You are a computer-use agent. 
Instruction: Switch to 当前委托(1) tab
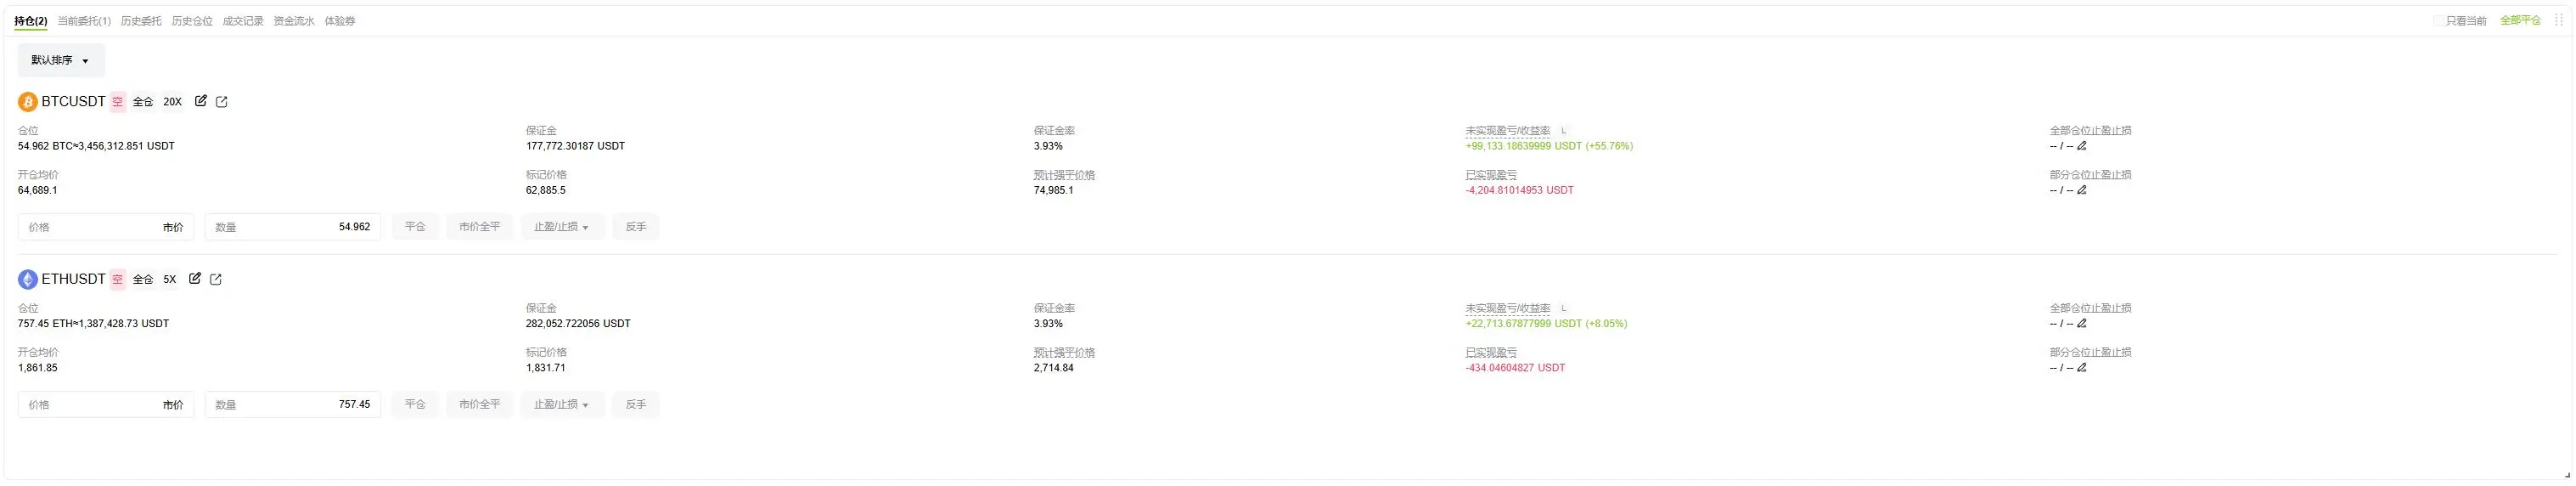pyautogui.click(x=84, y=21)
